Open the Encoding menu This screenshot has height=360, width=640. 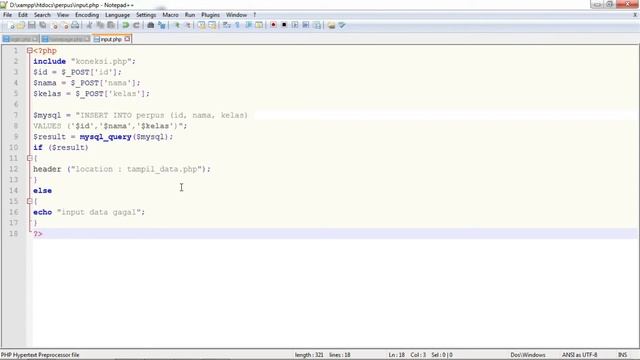[x=87, y=15]
